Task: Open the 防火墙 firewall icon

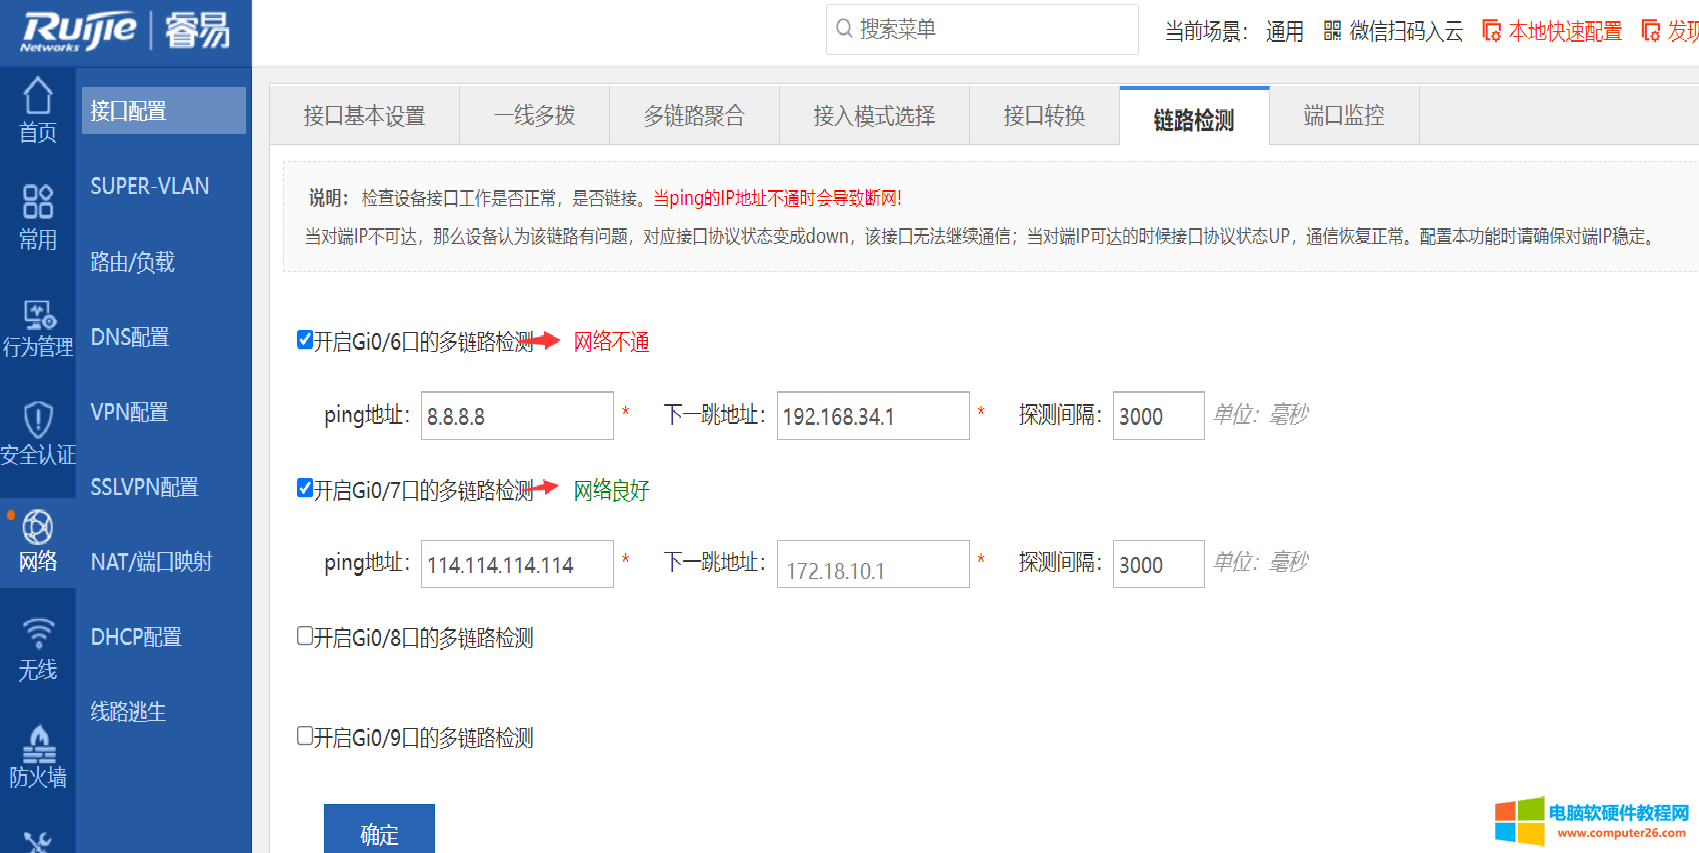Action: [38, 743]
